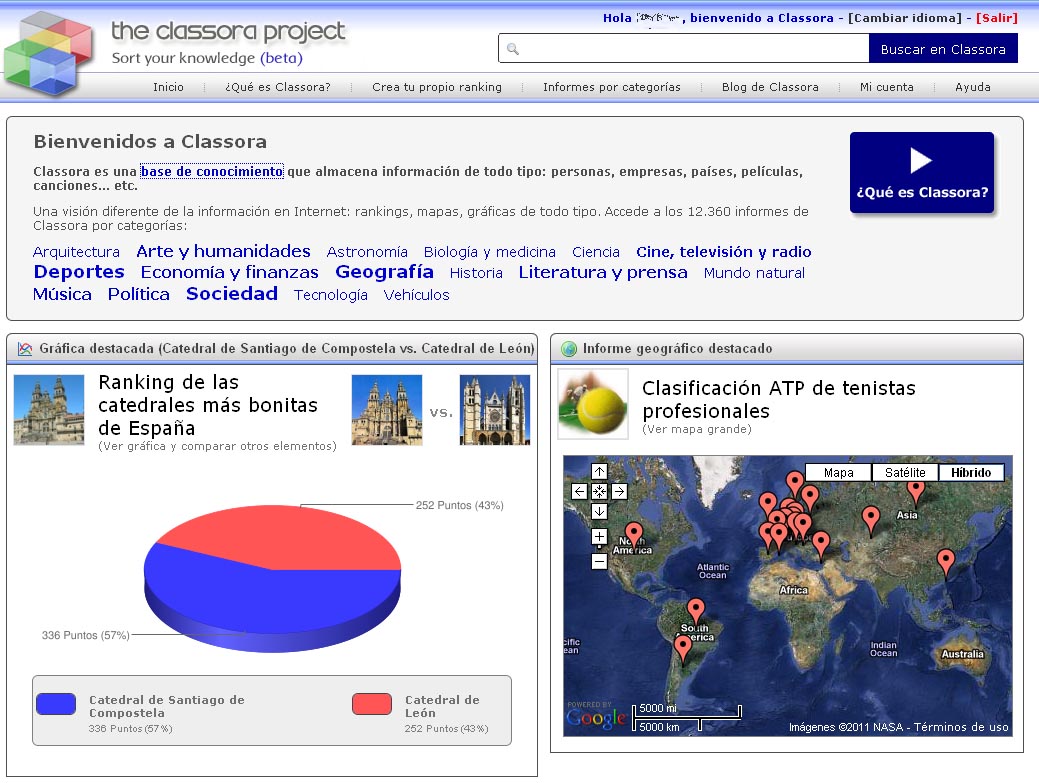Click the play icon on ¿Qué es Classora?
Viewport: 1039px width, 783px height.
[x=921, y=160]
